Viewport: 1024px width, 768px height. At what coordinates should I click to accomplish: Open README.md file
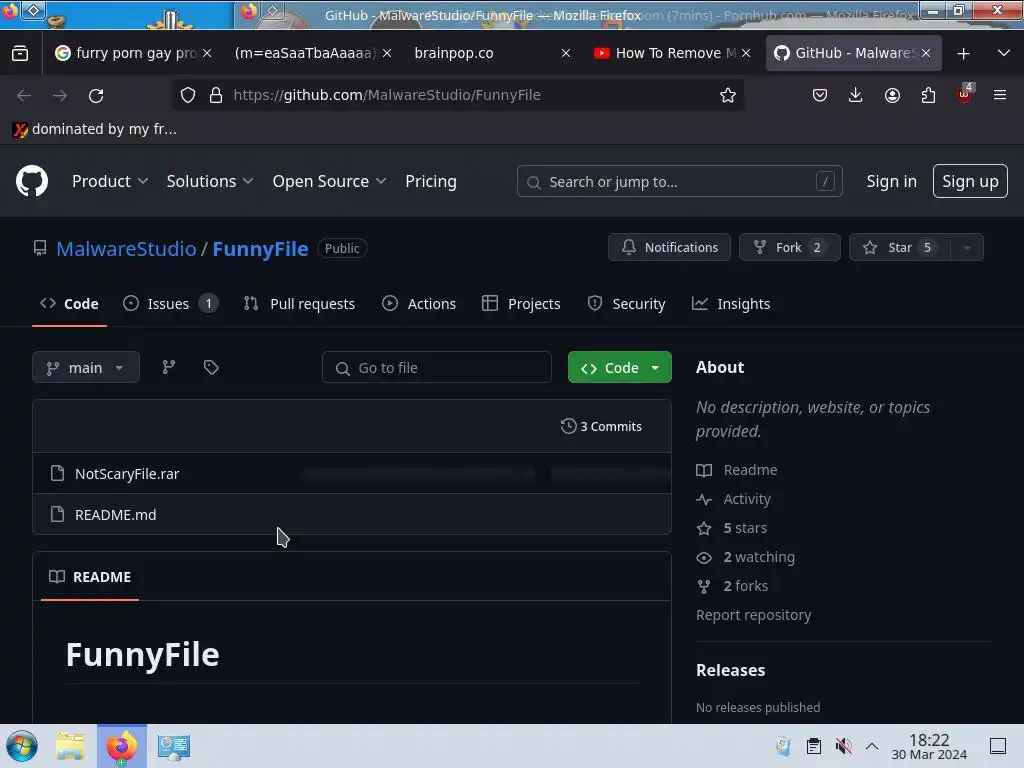(x=116, y=515)
